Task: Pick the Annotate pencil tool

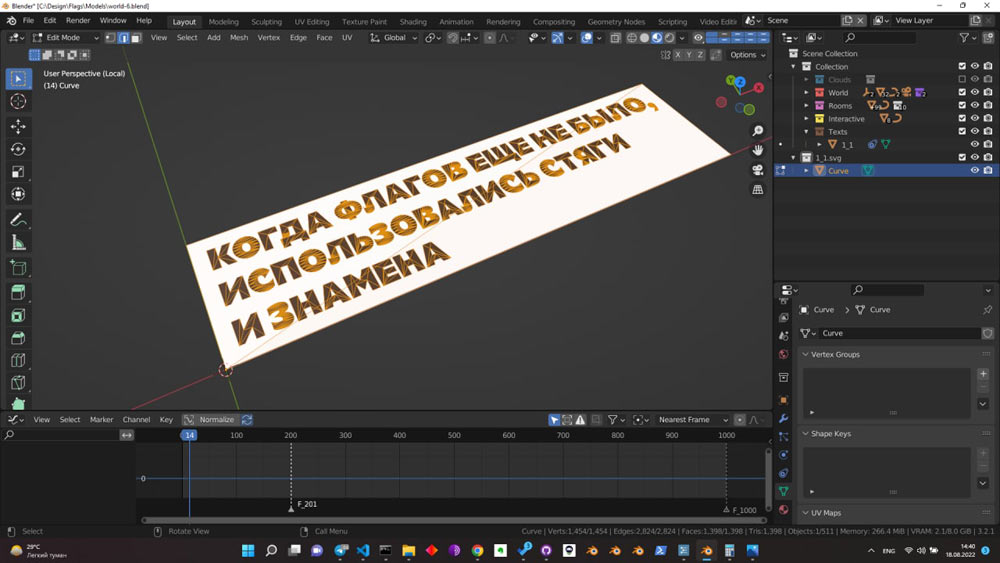Action: click(x=18, y=220)
